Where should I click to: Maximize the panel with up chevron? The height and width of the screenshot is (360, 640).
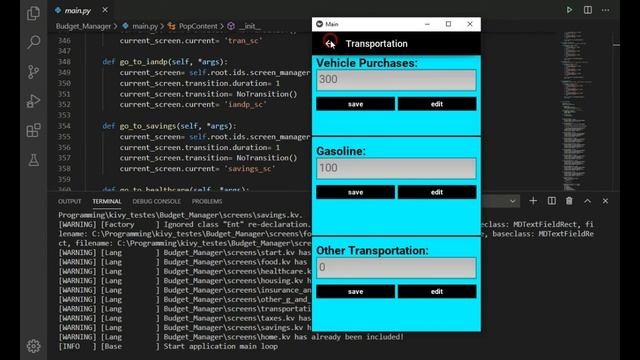587,201
